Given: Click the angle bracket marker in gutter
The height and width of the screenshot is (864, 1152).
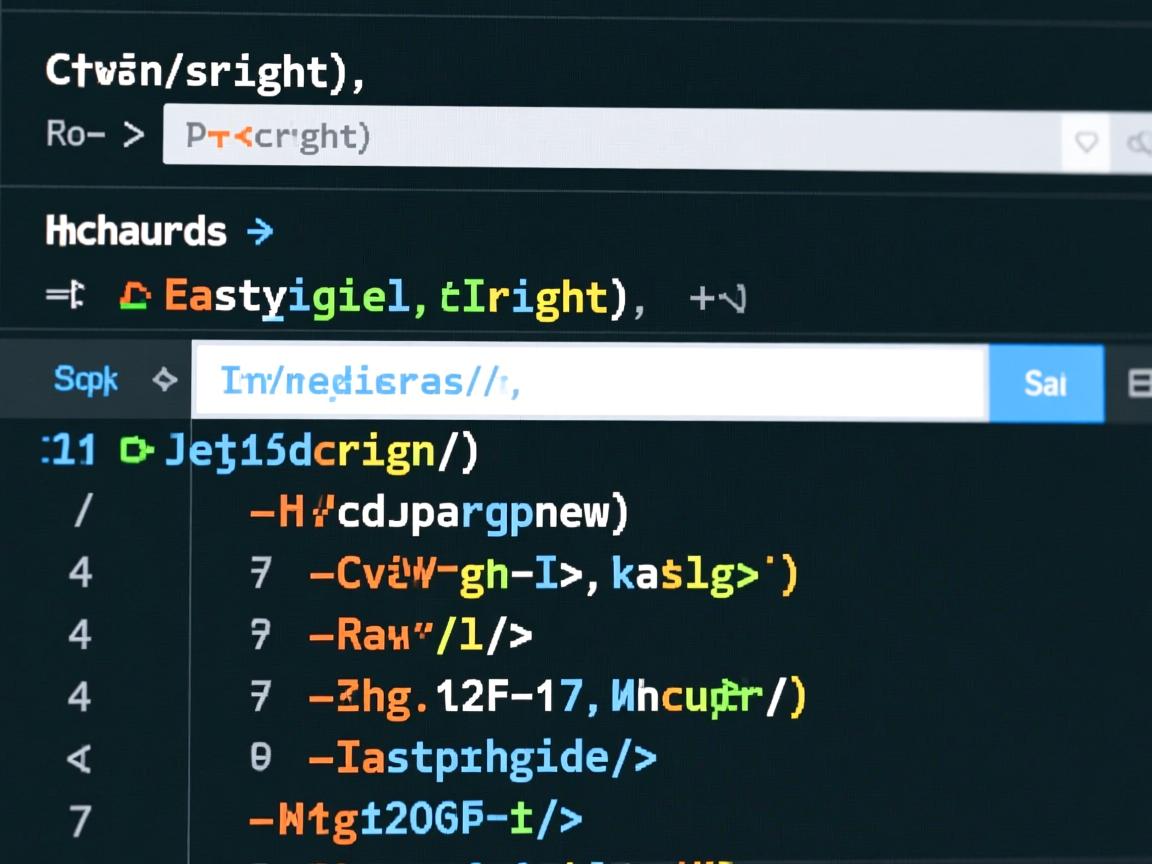Looking at the screenshot, I should [x=80, y=758].
